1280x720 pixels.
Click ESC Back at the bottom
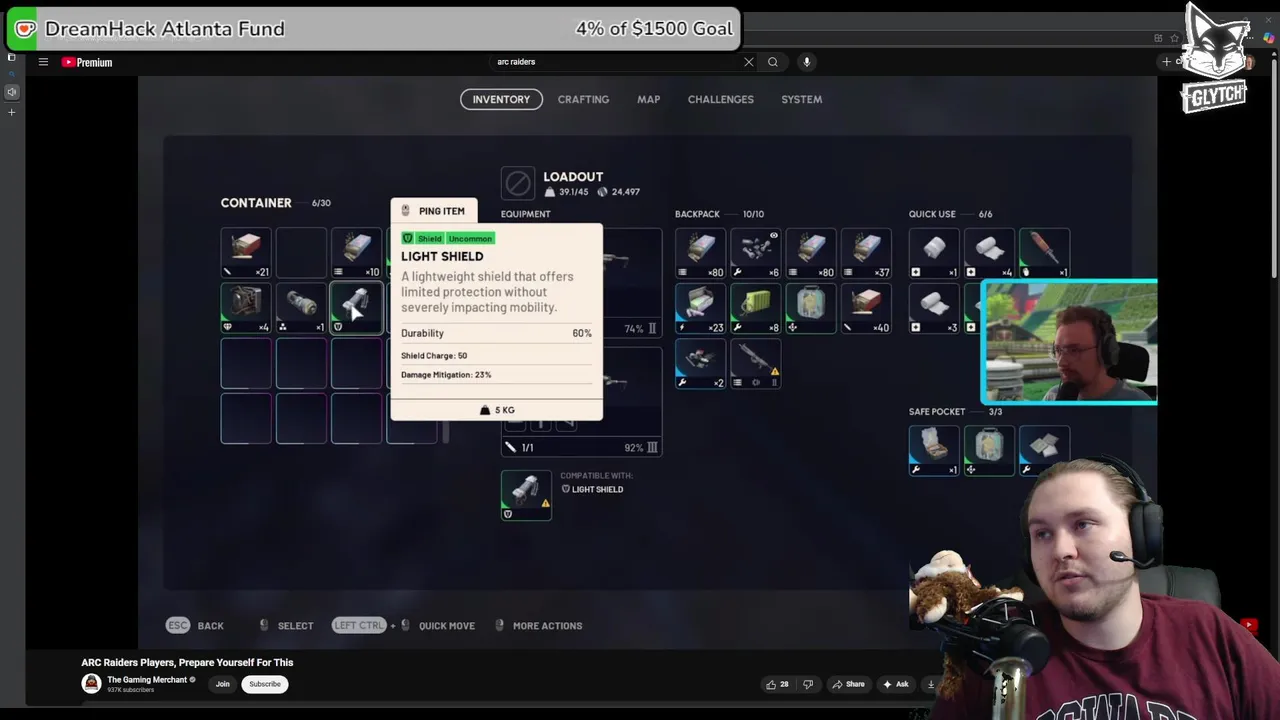click(x=196, y=626)
